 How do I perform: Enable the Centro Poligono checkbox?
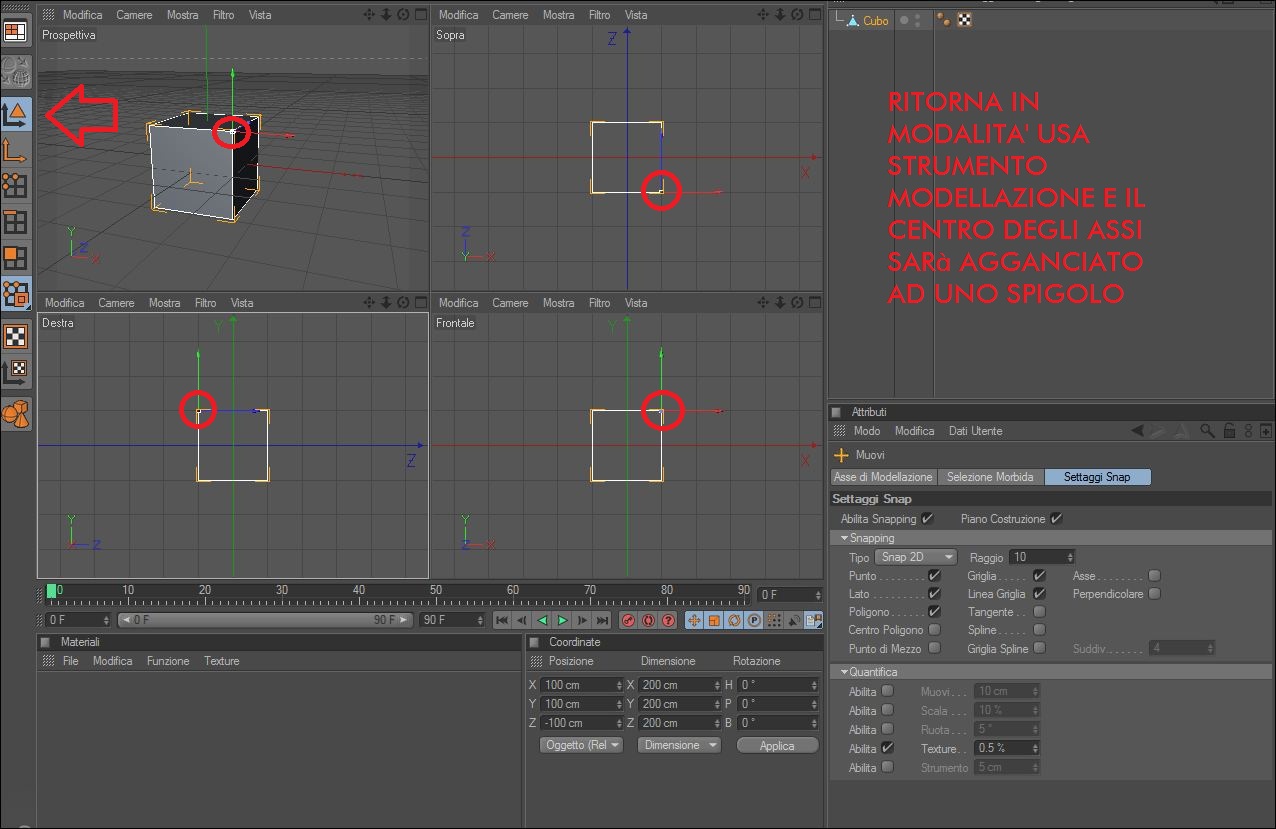coord(934,630)
